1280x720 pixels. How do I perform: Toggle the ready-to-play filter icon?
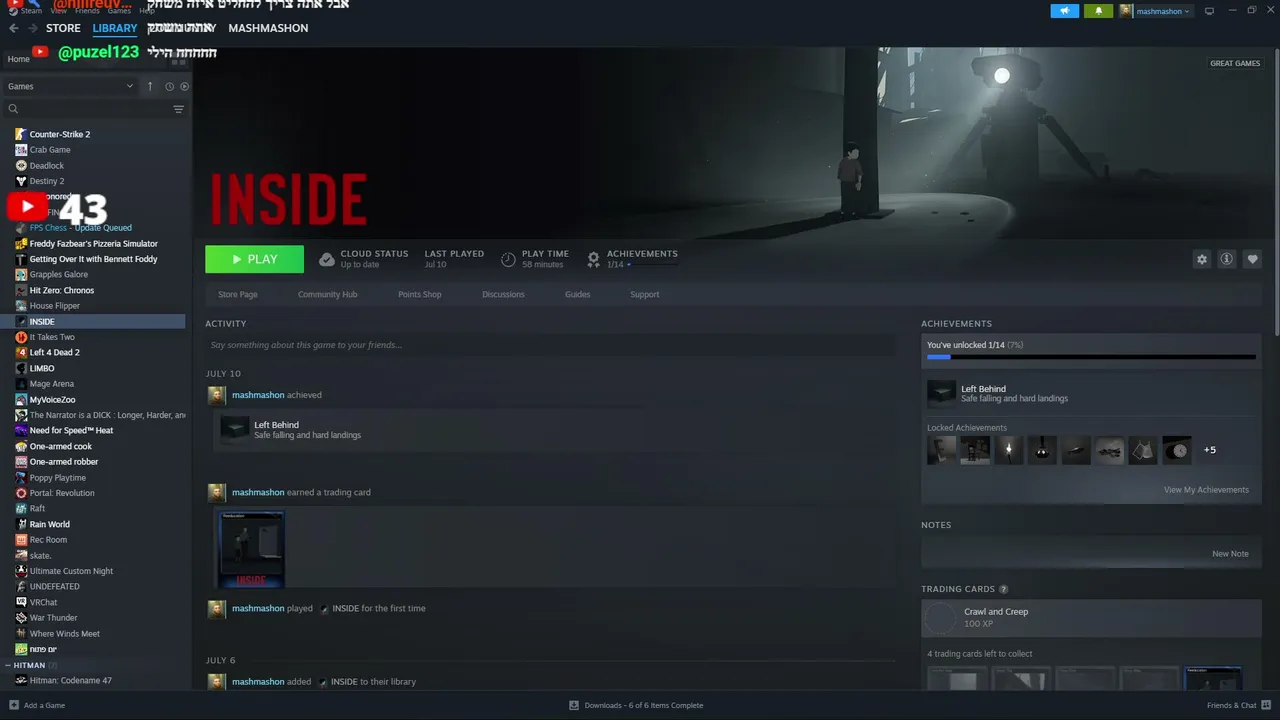184,86
